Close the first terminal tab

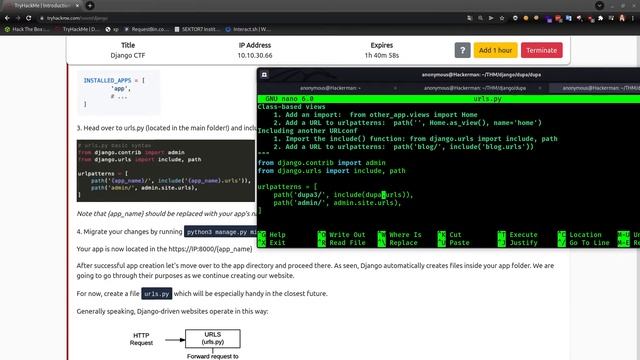pos(395,88)
